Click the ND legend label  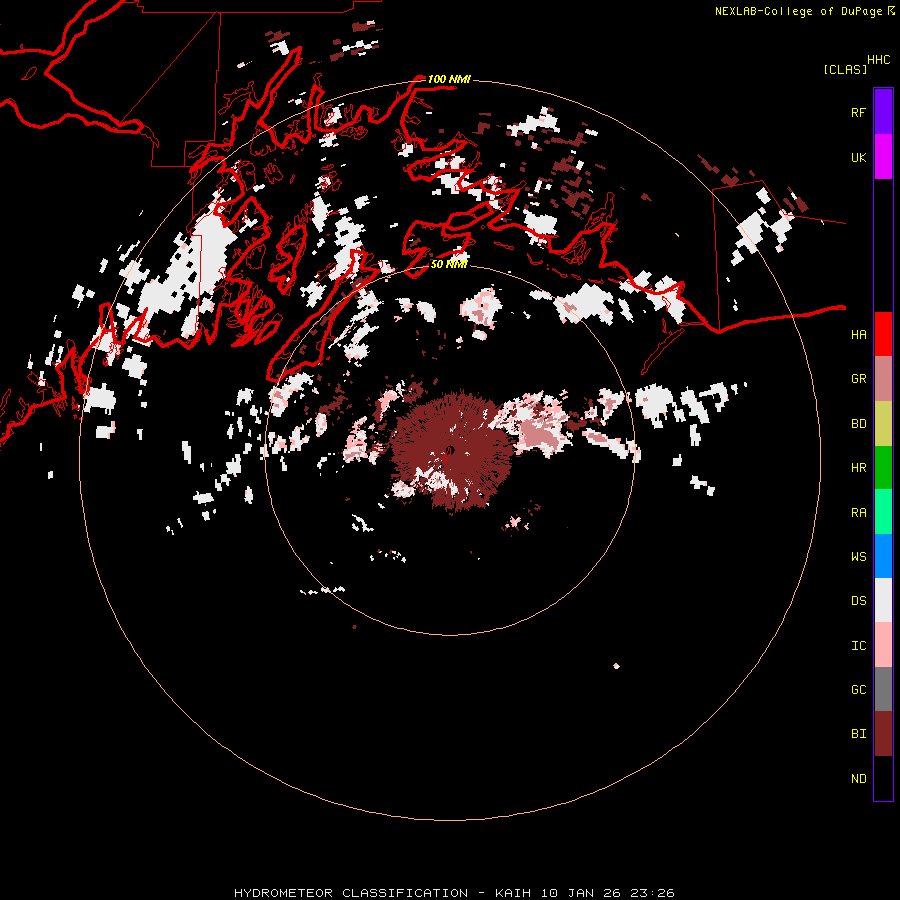click(858, 779)
